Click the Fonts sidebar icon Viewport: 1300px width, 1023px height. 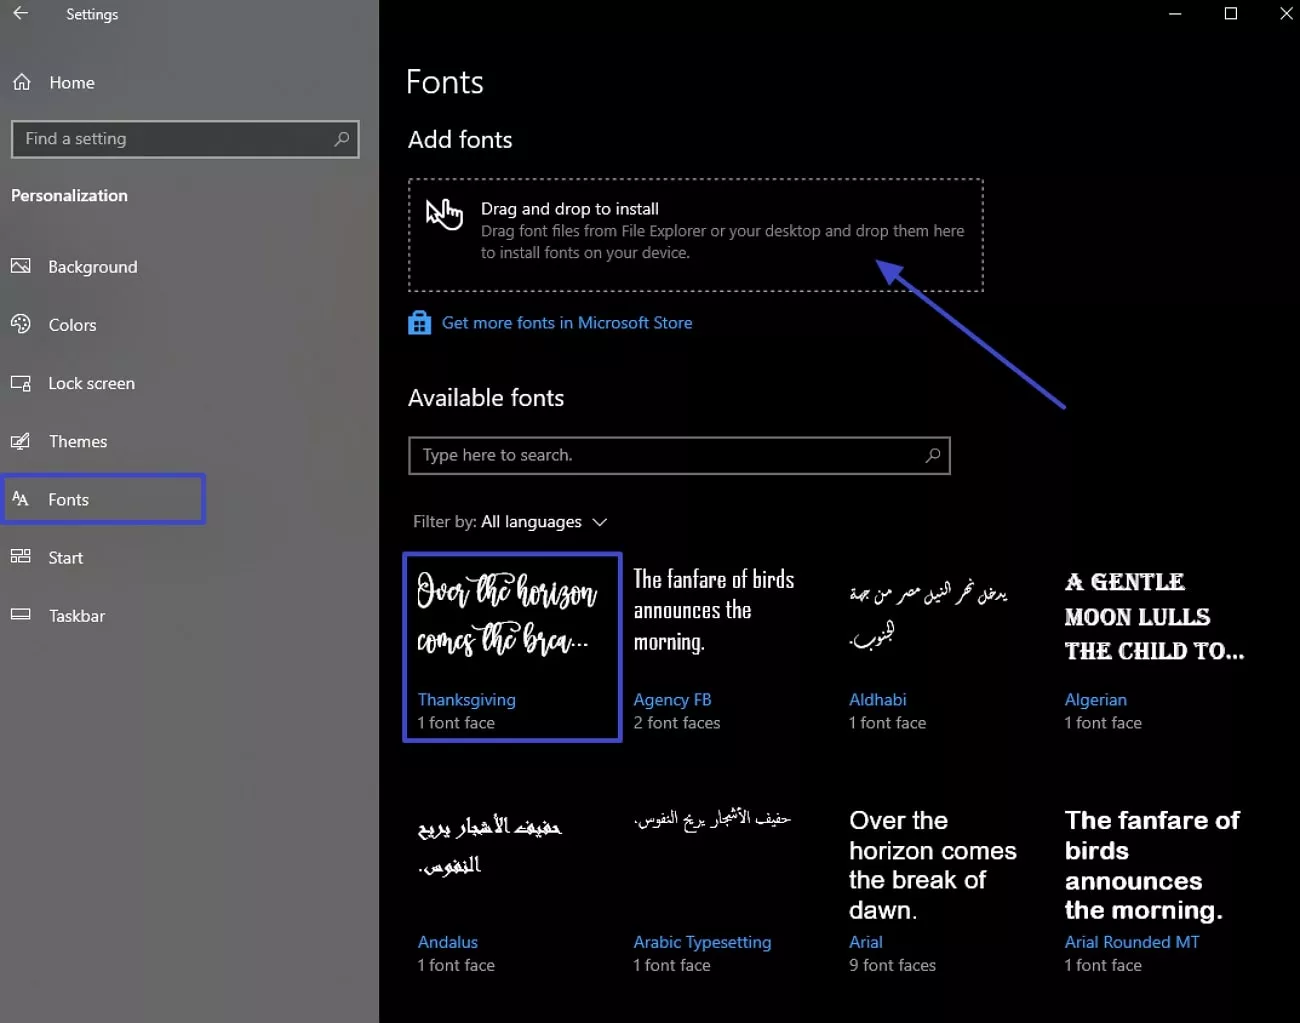(21, 499)
